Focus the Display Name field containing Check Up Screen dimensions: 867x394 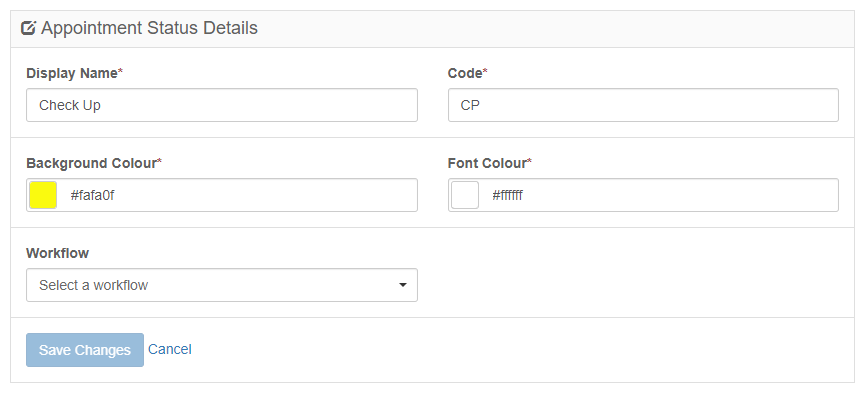pos(222,105)
